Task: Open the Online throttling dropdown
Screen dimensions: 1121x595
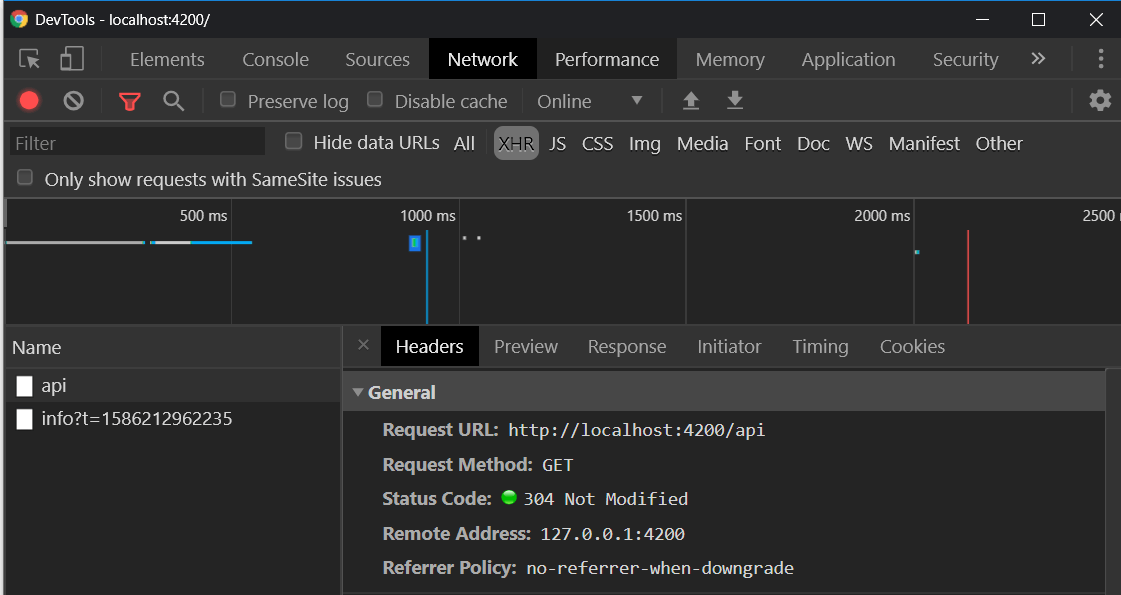Action: [590, 101]
